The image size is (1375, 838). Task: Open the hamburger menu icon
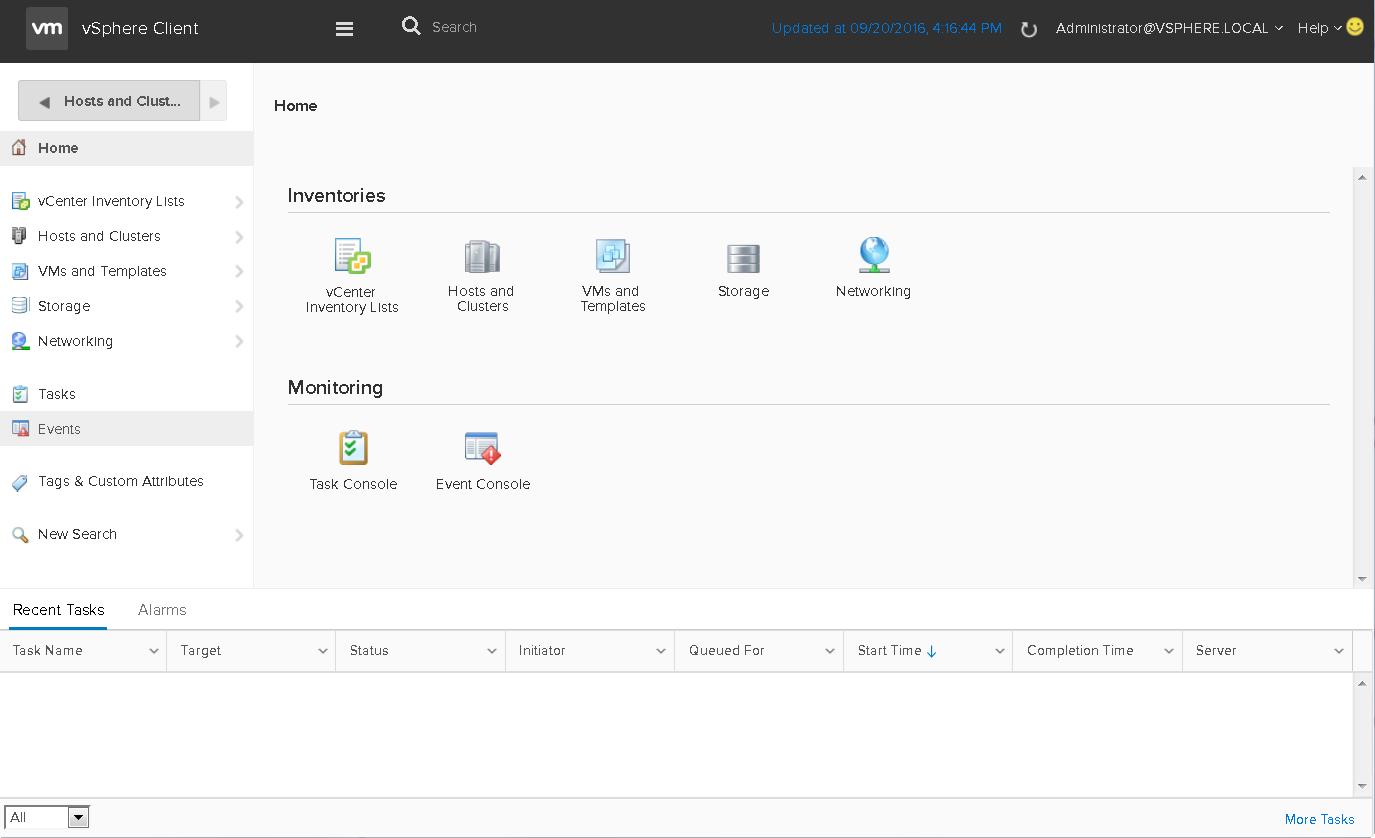tap(345, 29)
